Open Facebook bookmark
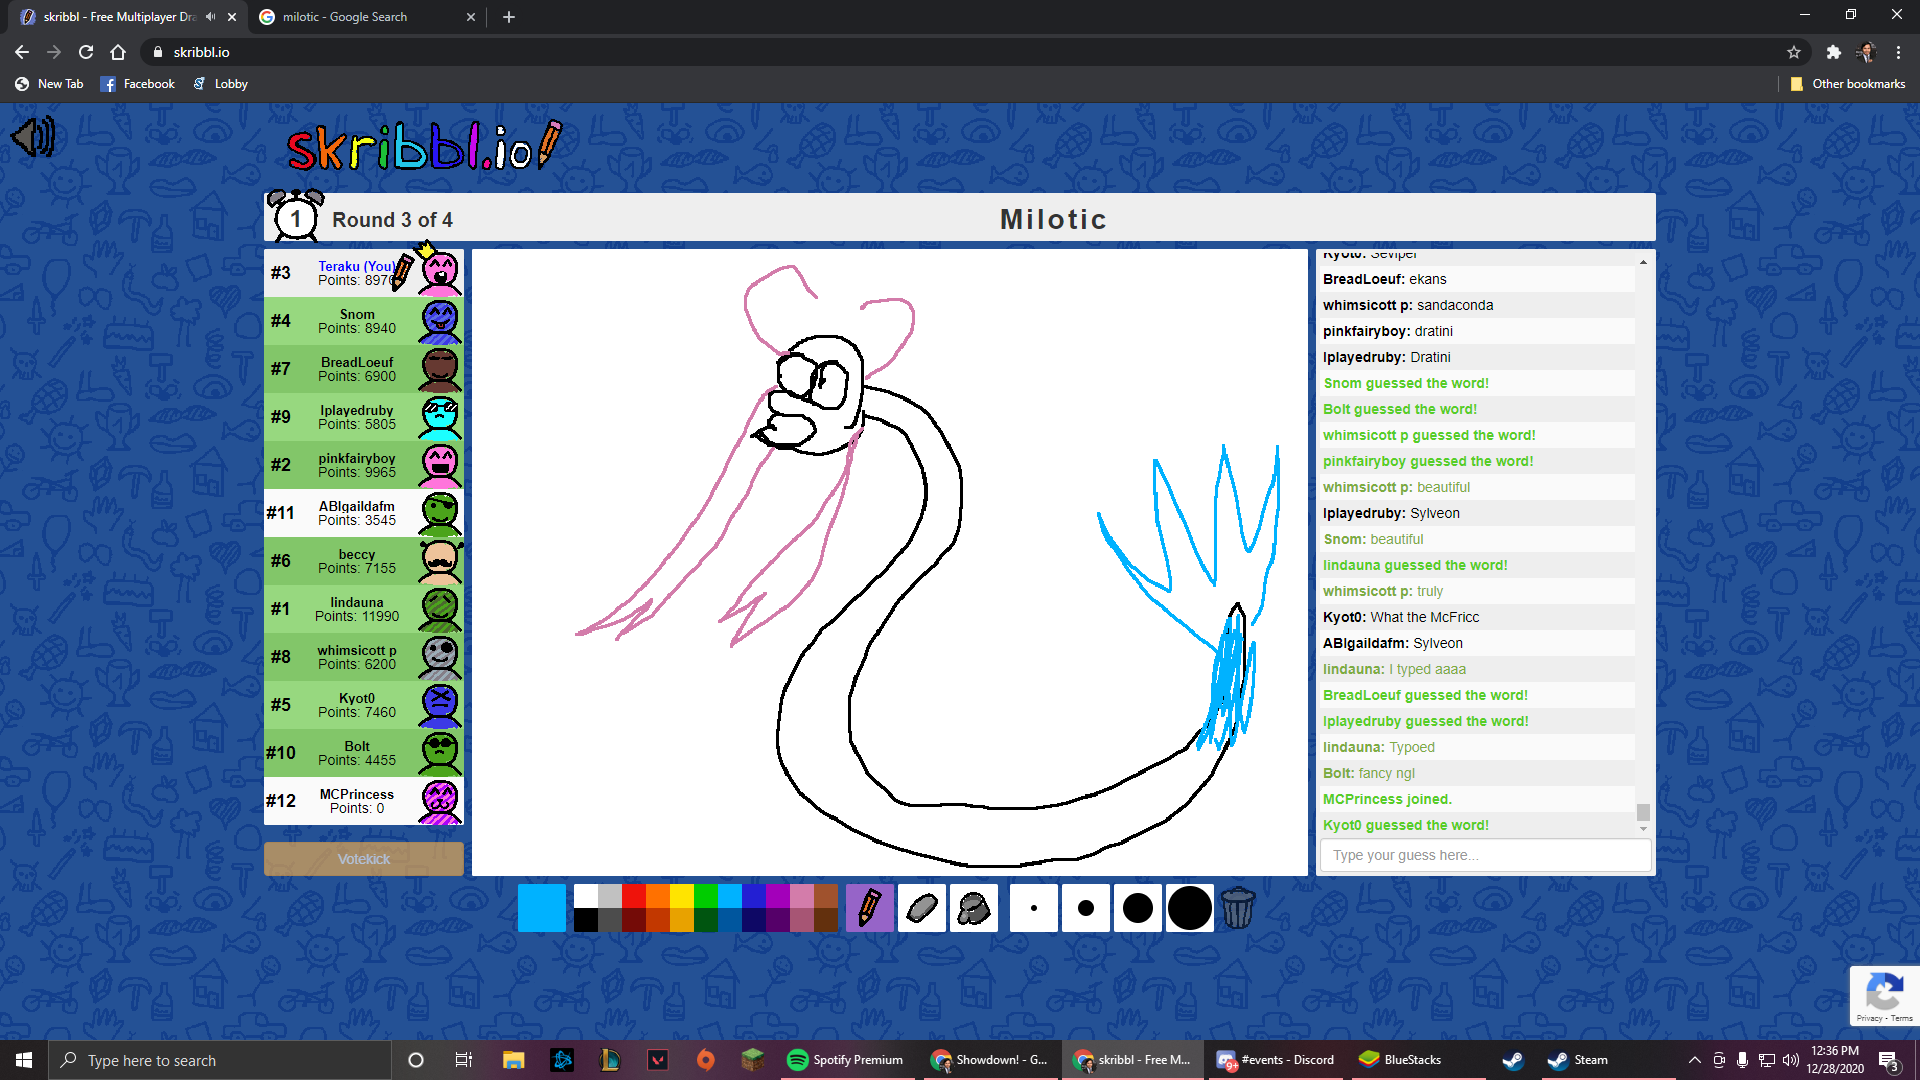 coord(138,84)
